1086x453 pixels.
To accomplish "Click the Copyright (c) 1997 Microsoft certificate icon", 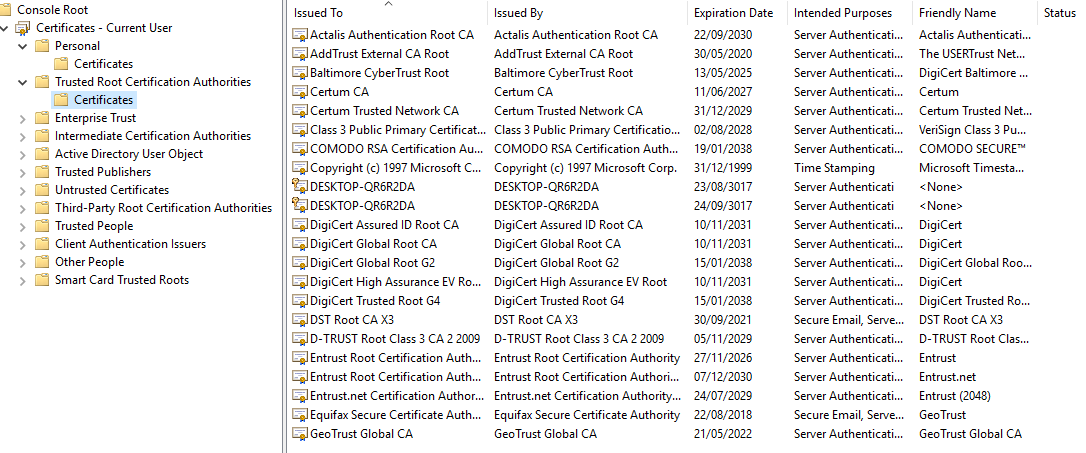I will (x=300, y=168).
